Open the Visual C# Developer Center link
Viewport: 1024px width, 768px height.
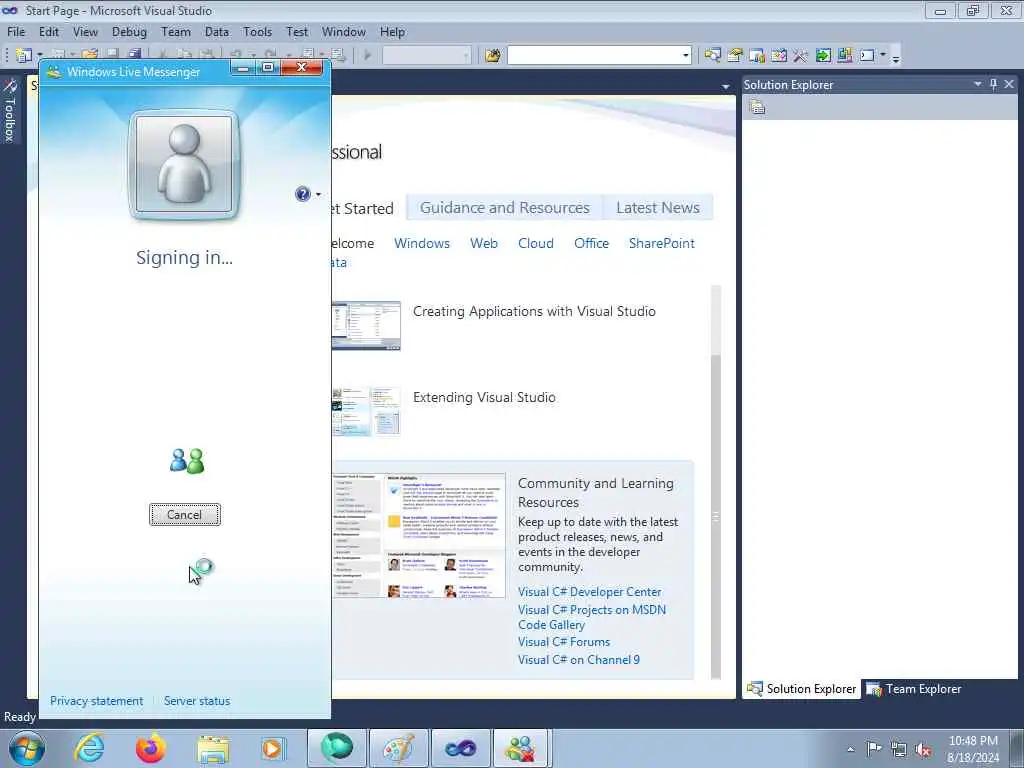590,592
